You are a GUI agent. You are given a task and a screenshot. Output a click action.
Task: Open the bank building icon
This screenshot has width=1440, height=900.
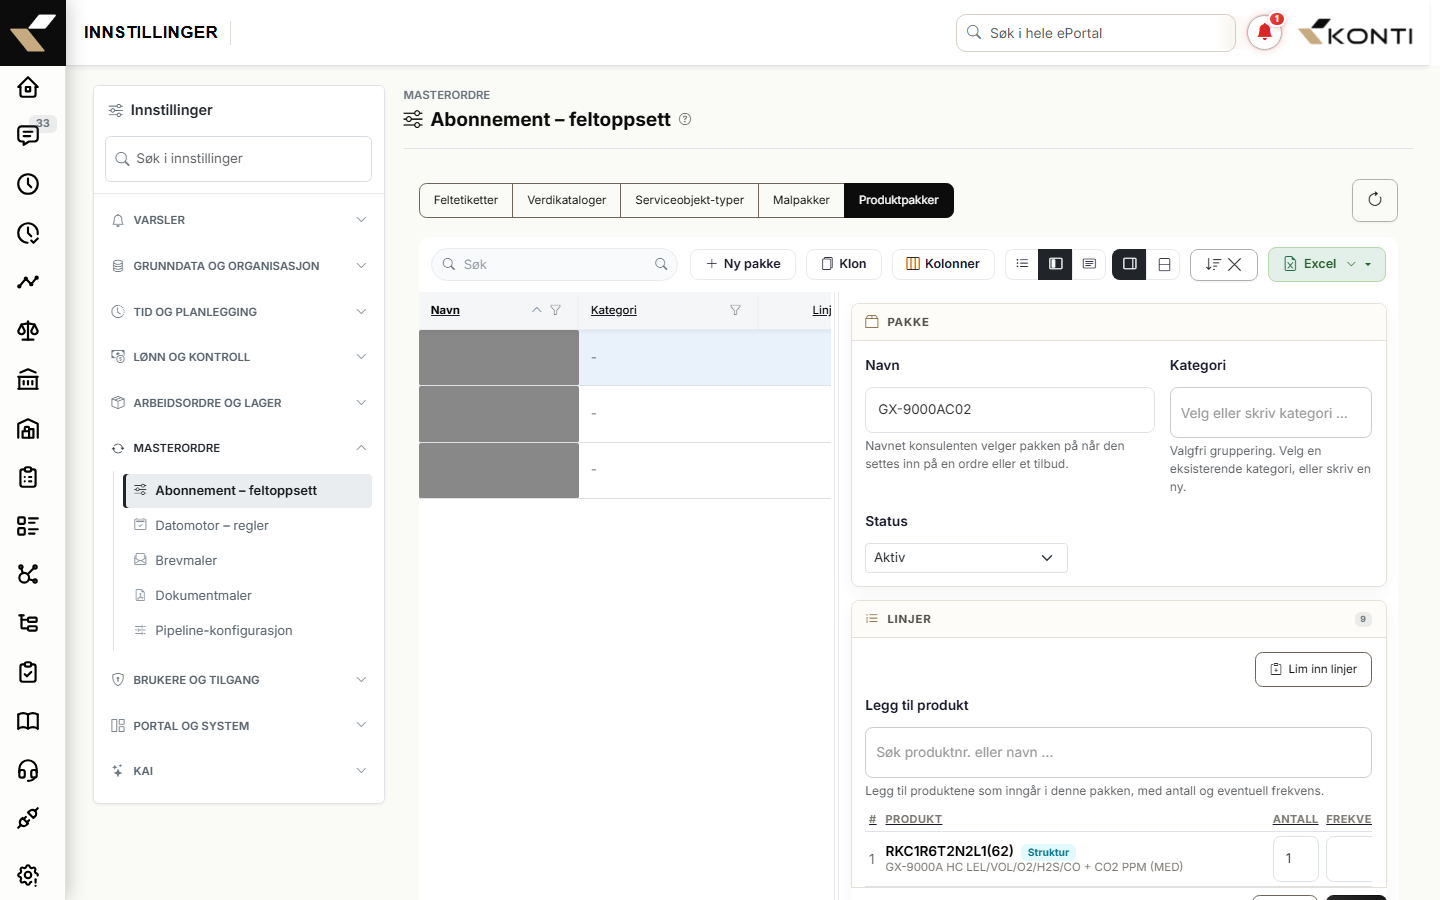click(x=28, y=379)
